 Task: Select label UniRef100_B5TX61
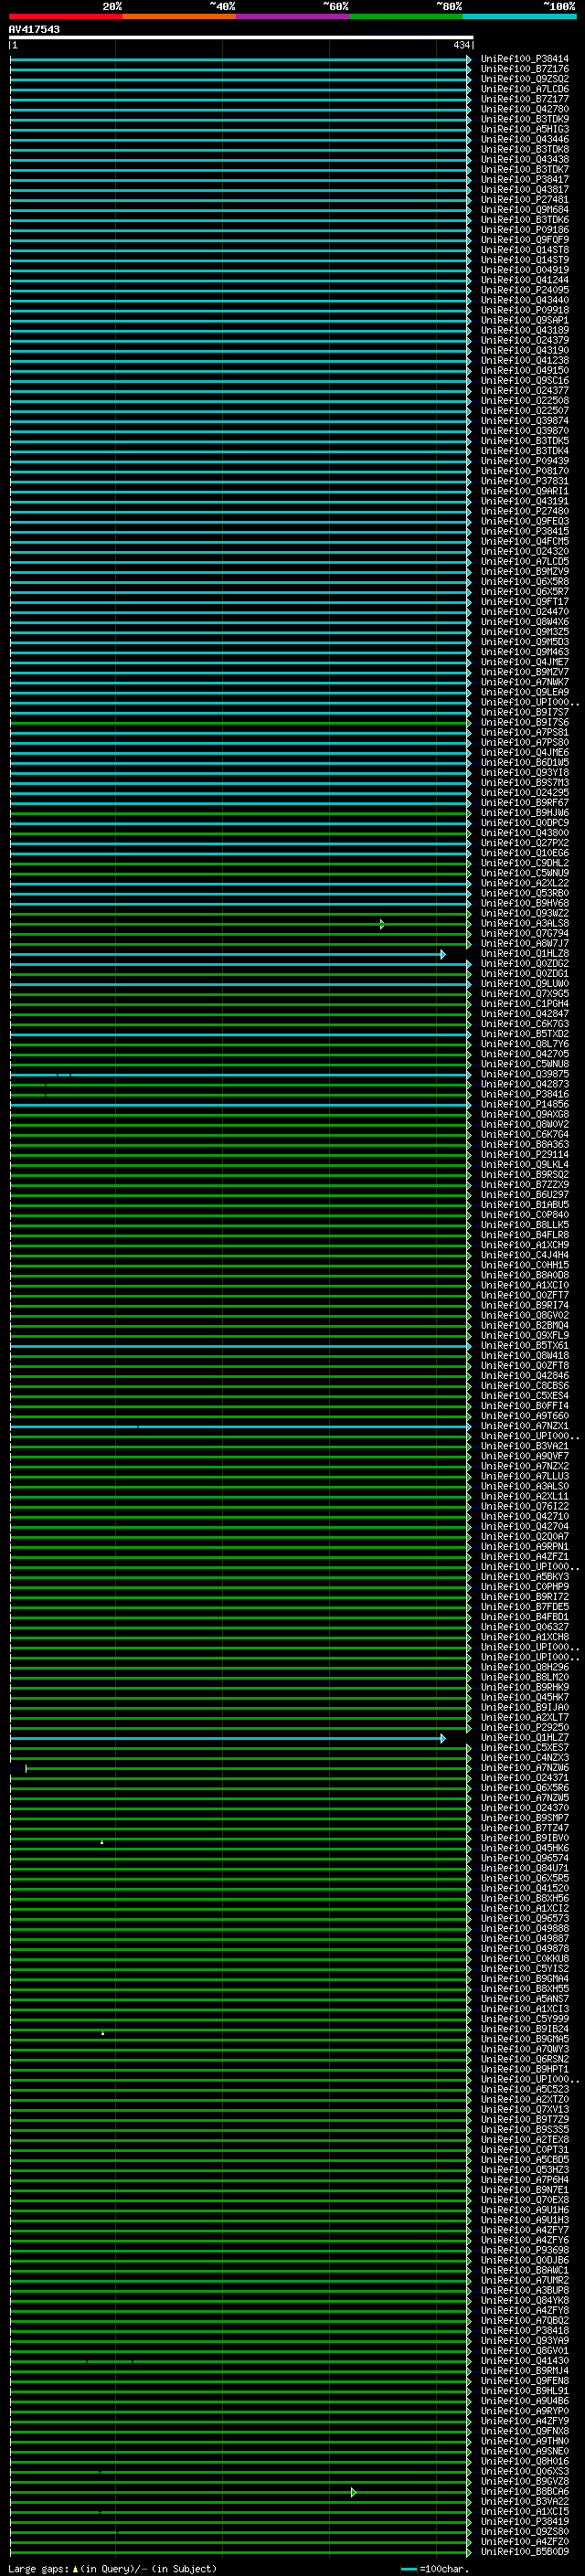click(x=525, y=1345)
